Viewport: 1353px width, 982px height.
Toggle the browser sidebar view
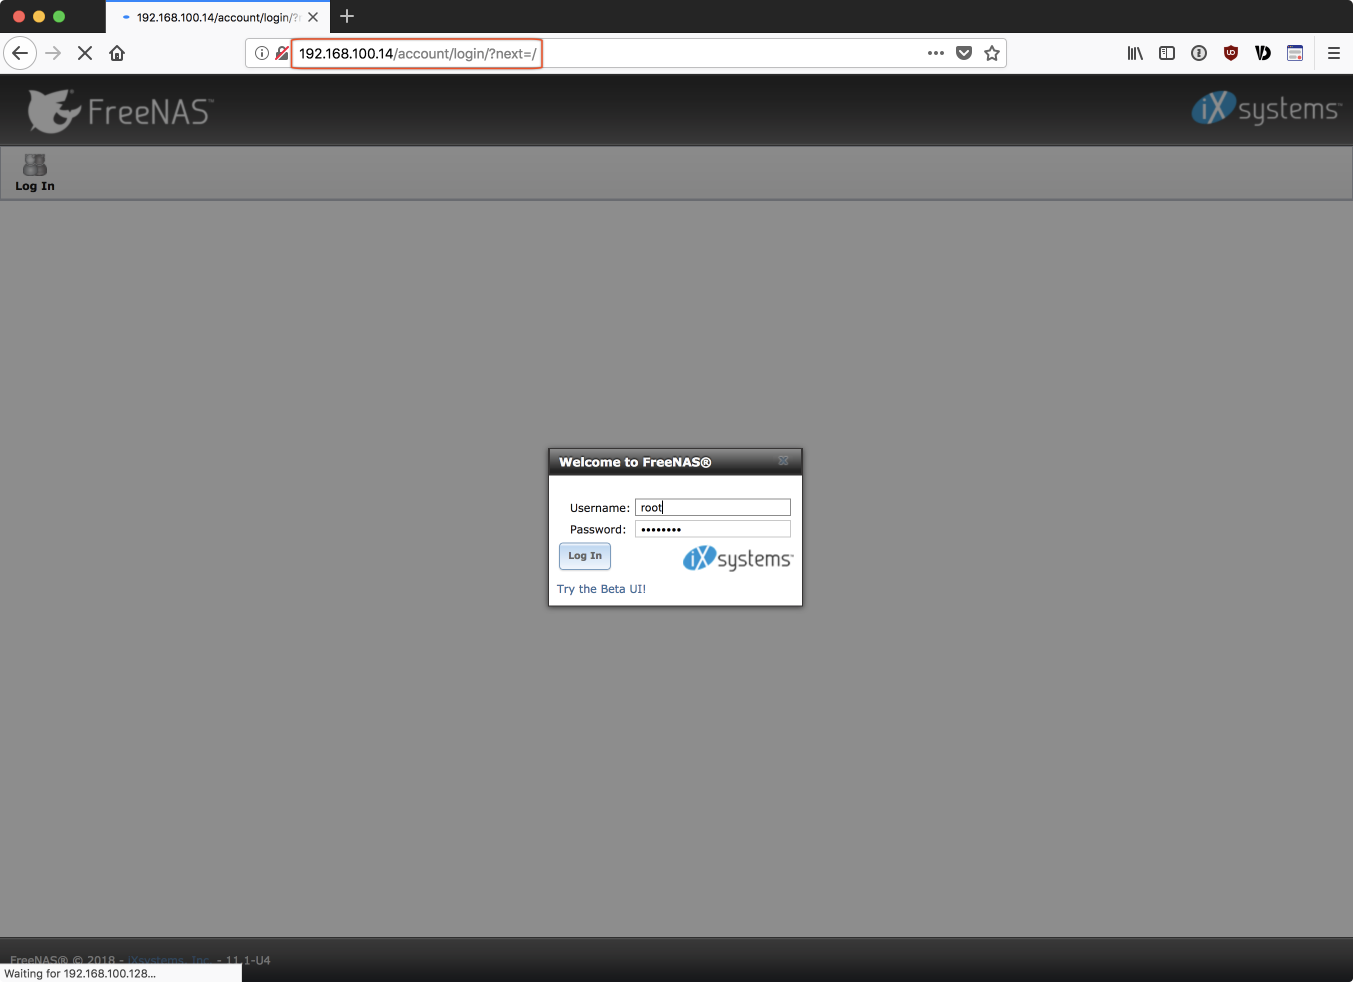point(1167,53)
